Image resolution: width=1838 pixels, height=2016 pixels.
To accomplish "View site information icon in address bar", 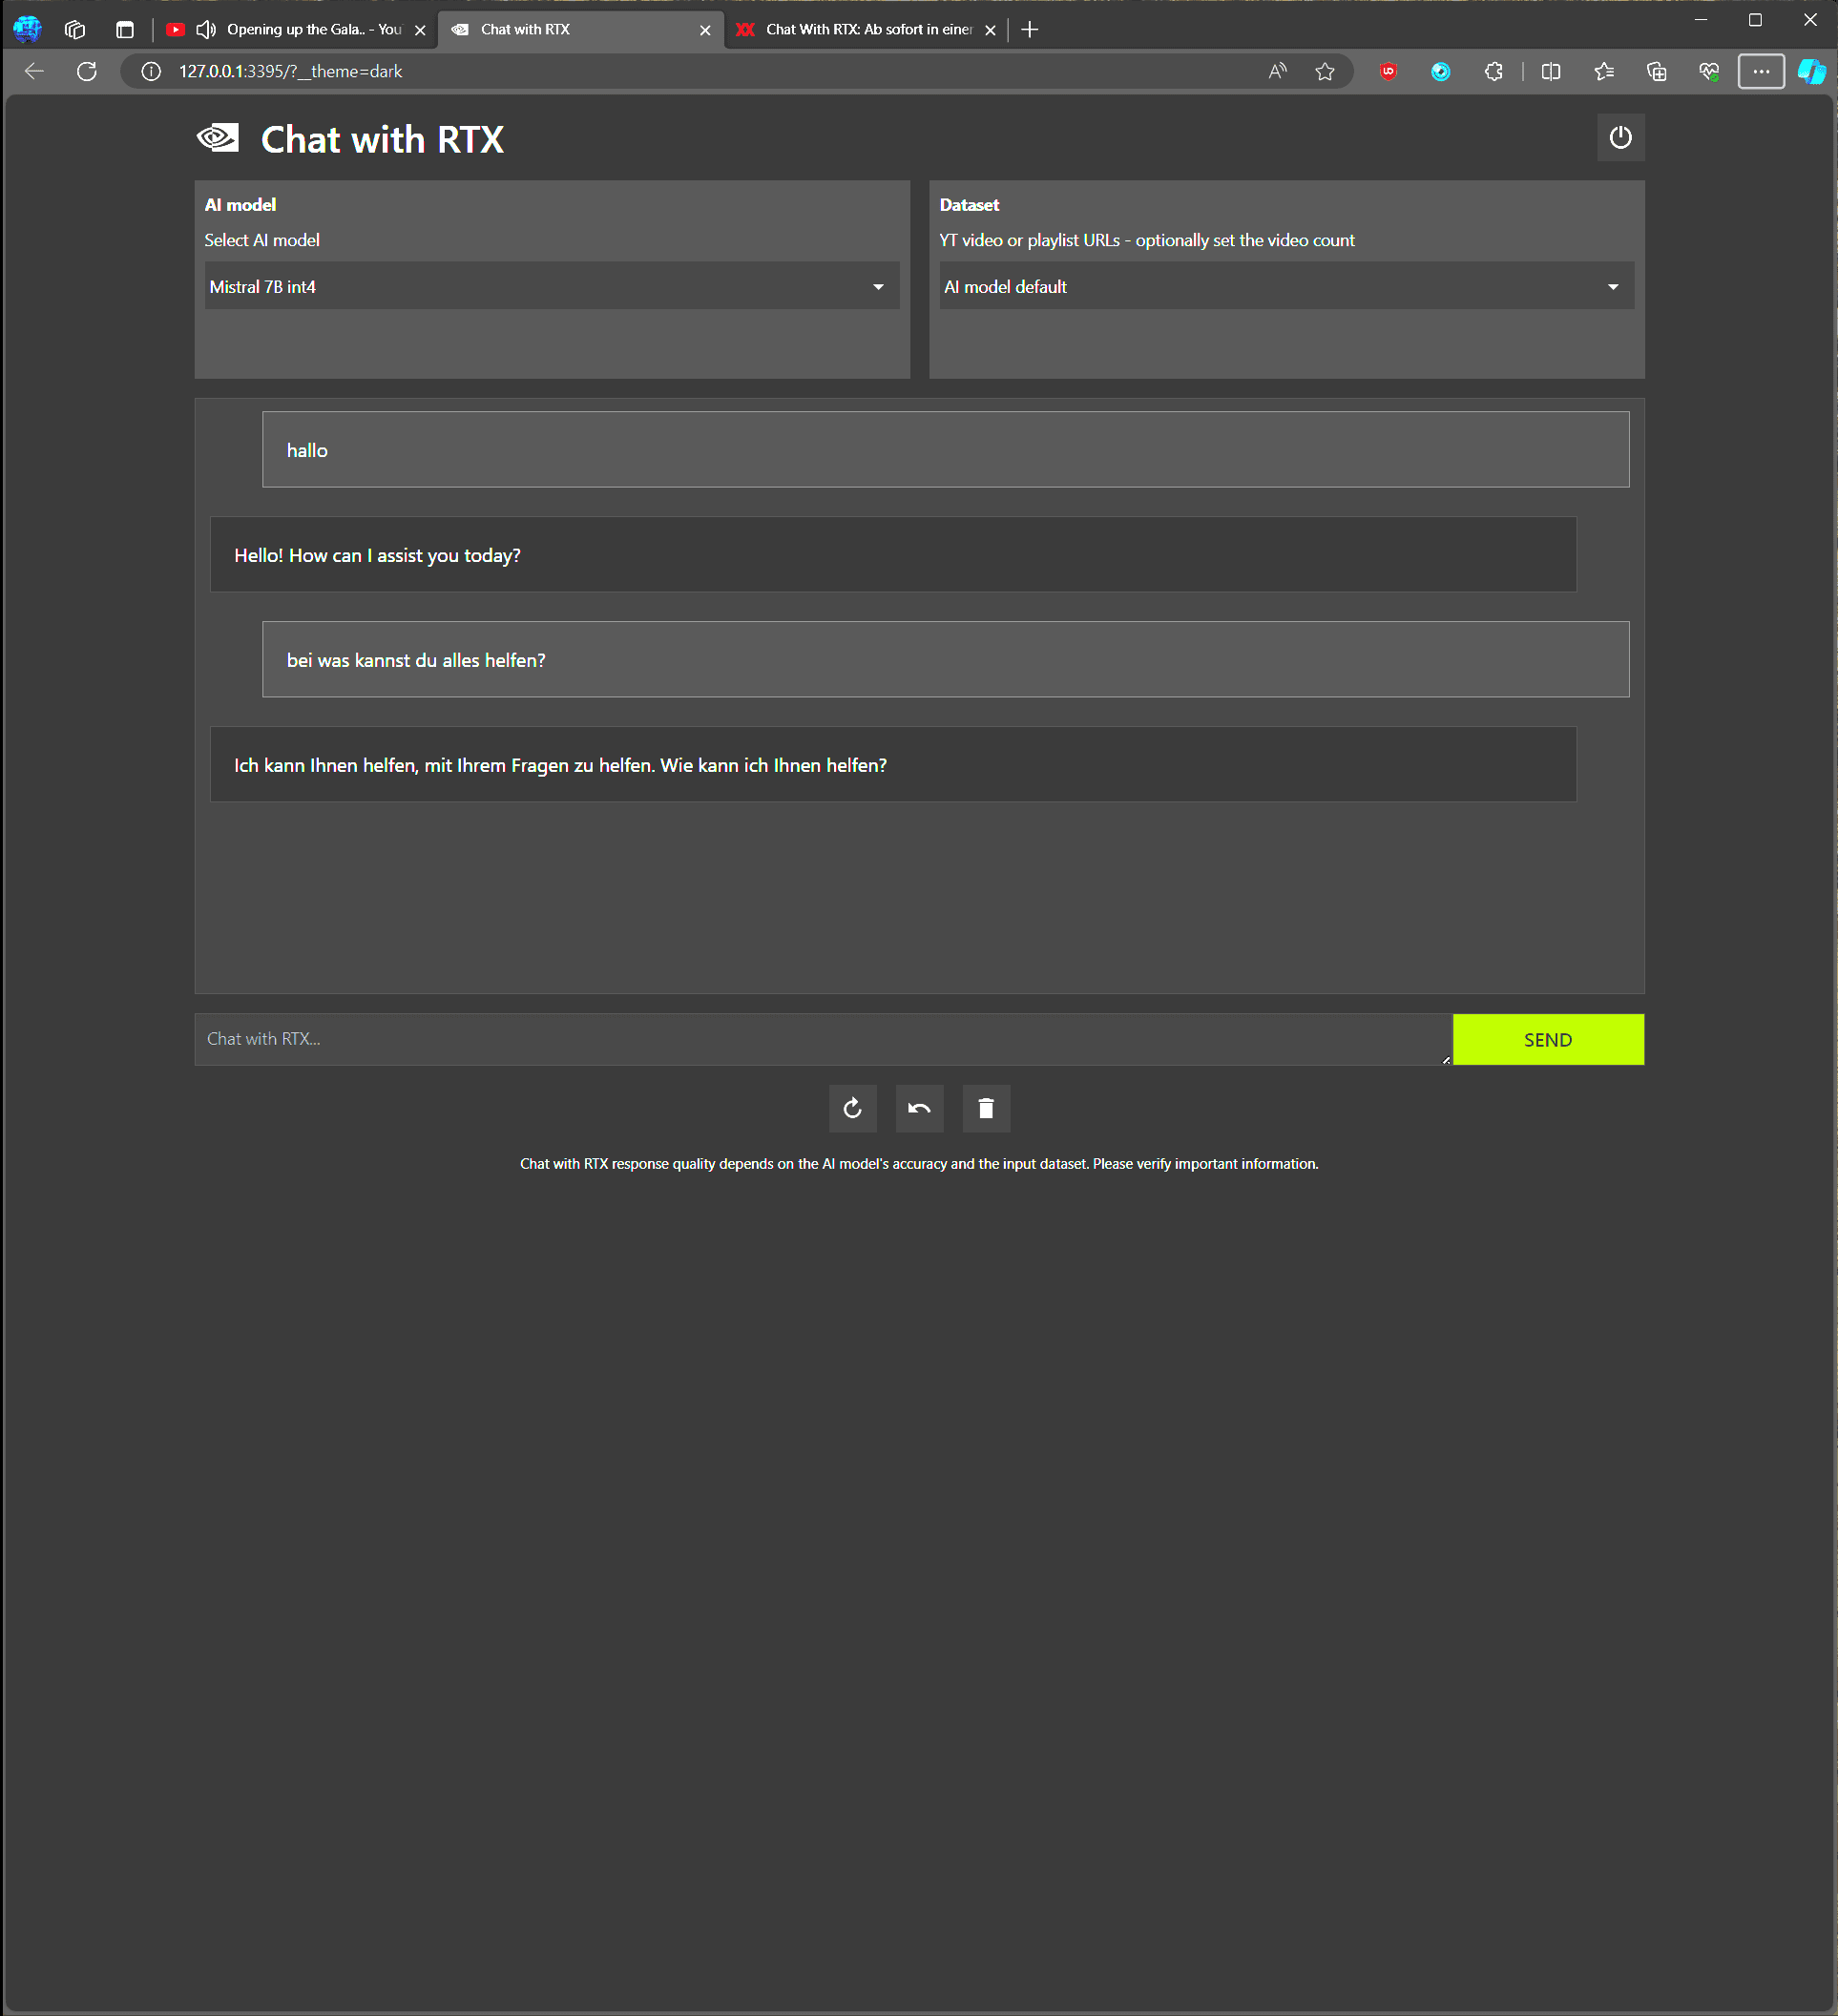I will point(151,71).
